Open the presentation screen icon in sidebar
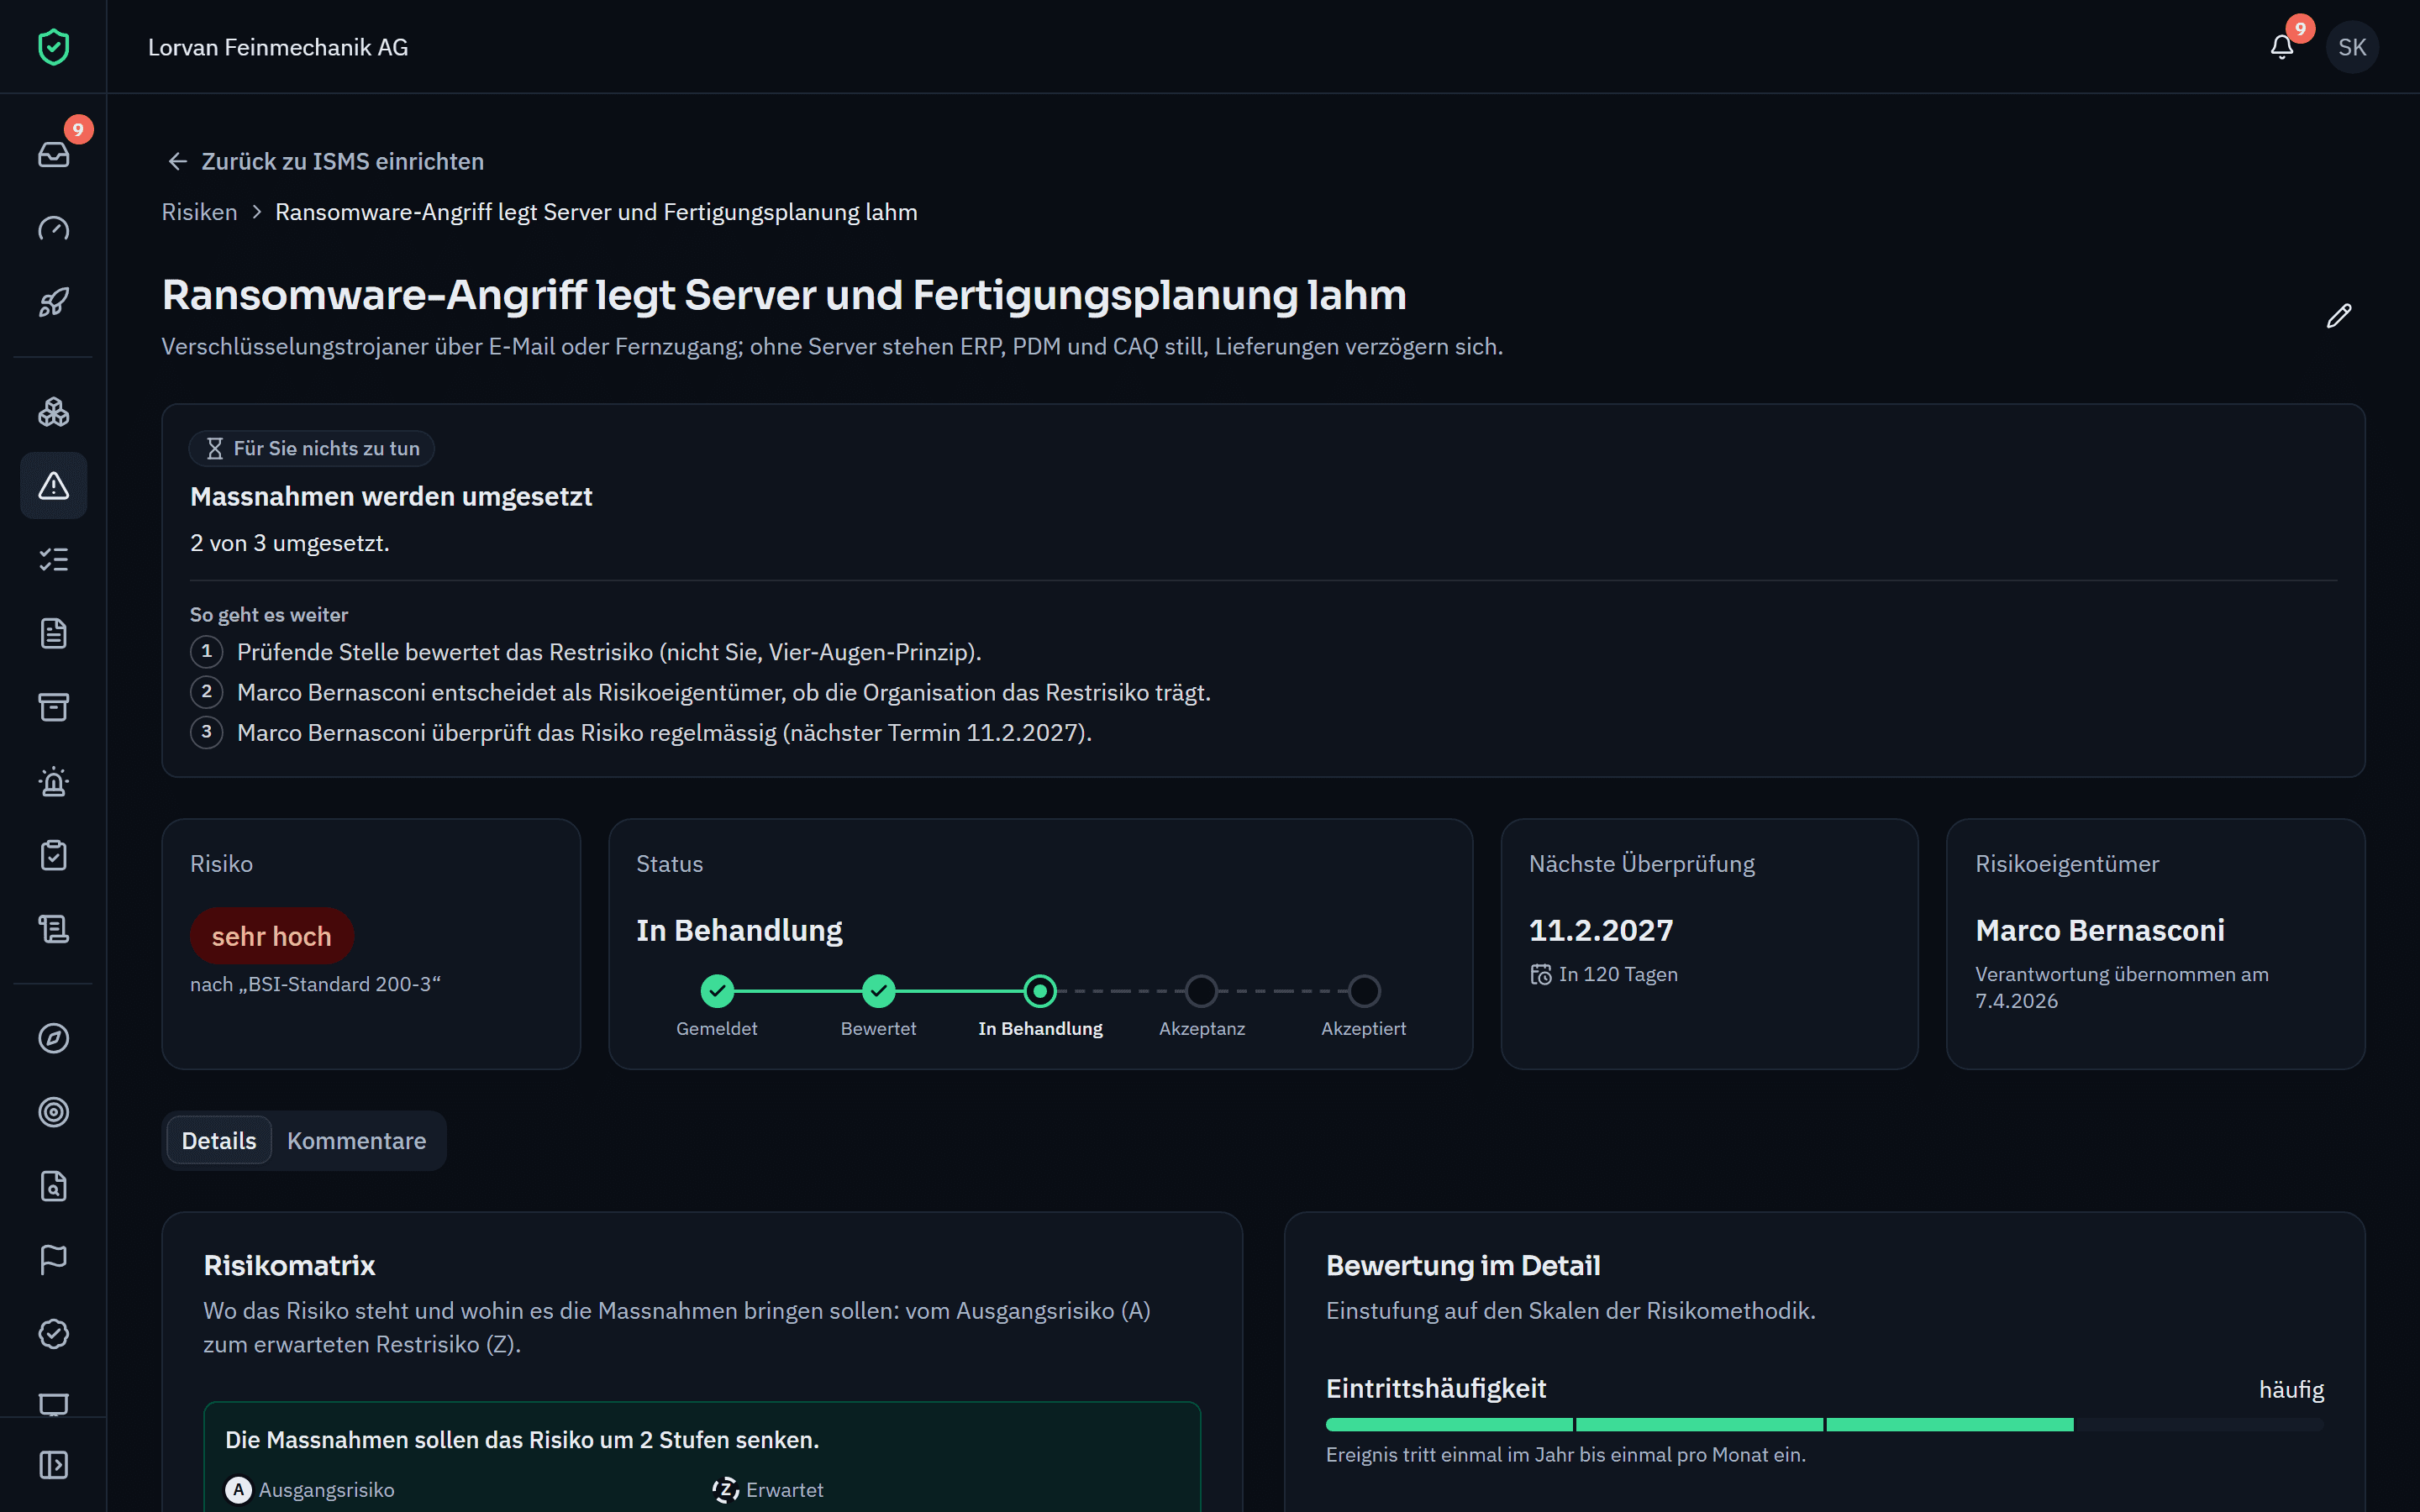2420x1512 pixels. point(53,1402)
